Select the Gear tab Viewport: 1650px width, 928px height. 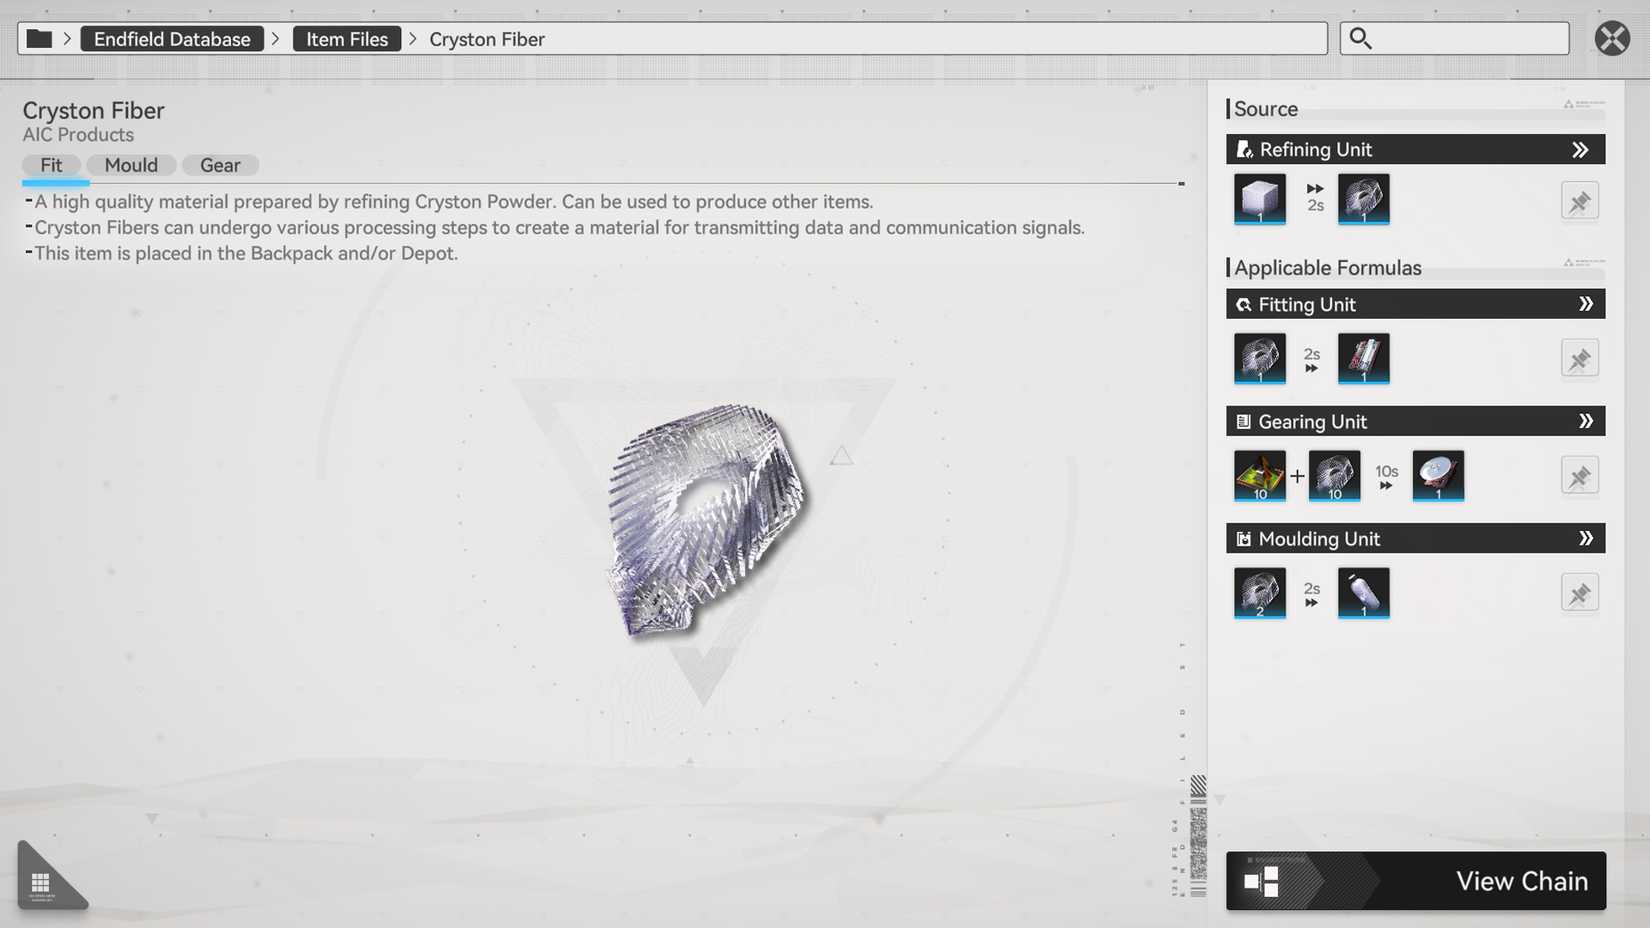pos(219,164)
